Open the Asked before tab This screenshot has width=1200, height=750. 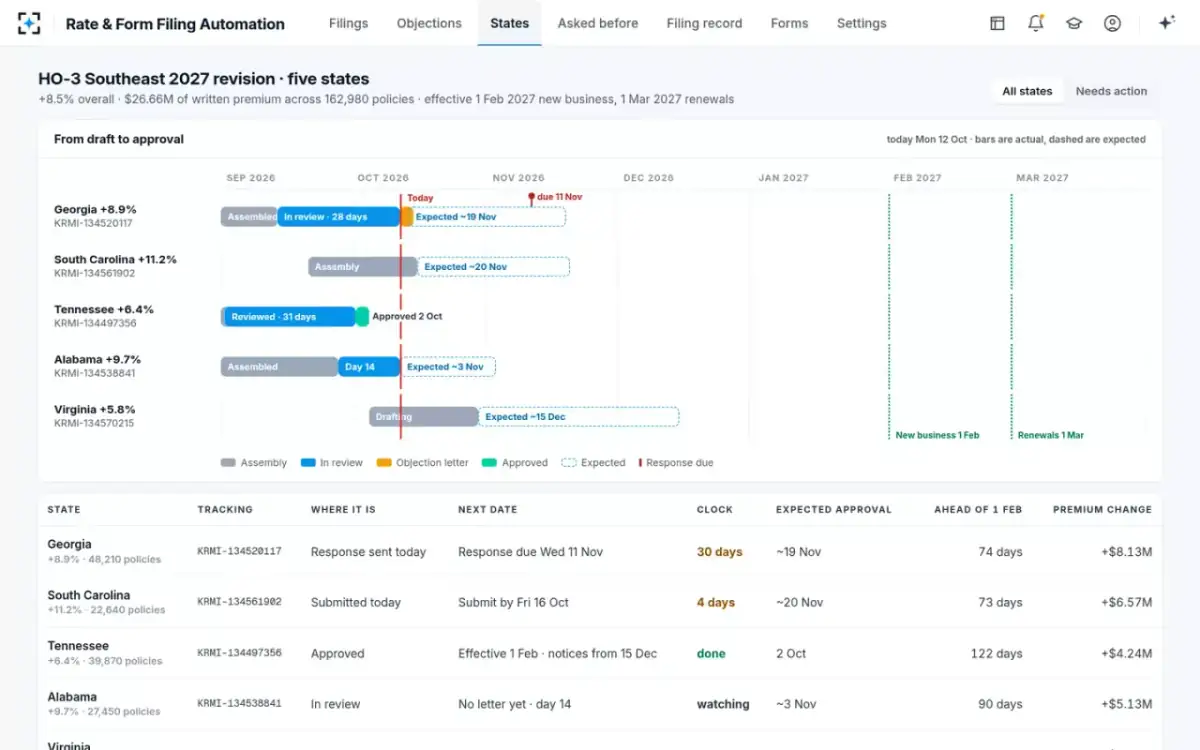pyautogui.click(x=598, y=23)
